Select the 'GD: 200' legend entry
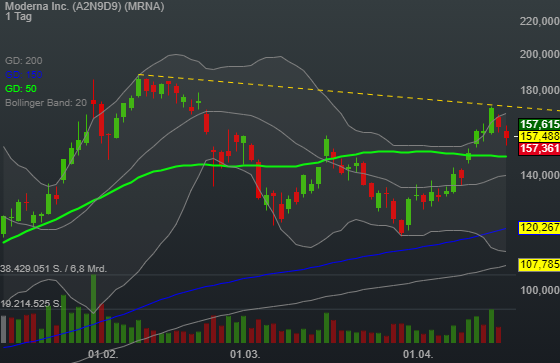The image size is (560, 363). coord(24,61)
